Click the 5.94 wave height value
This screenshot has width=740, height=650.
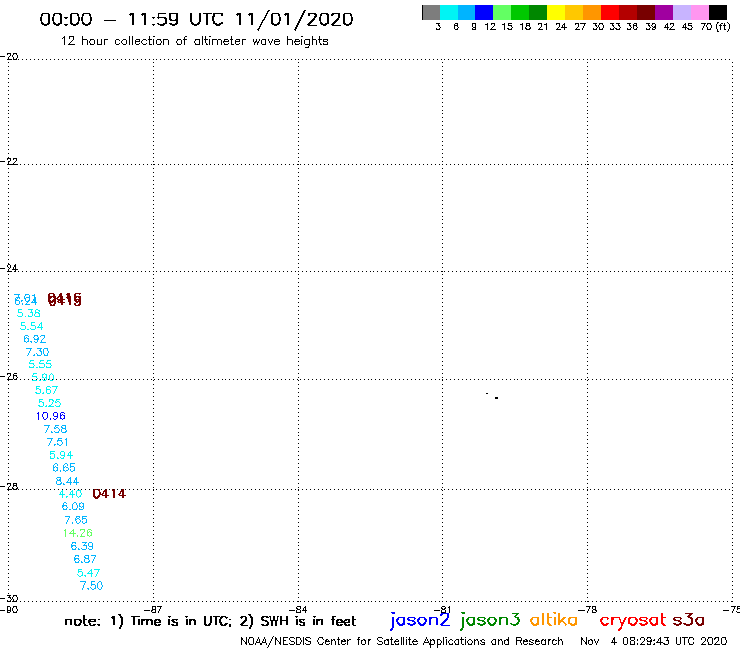(61, 456)
